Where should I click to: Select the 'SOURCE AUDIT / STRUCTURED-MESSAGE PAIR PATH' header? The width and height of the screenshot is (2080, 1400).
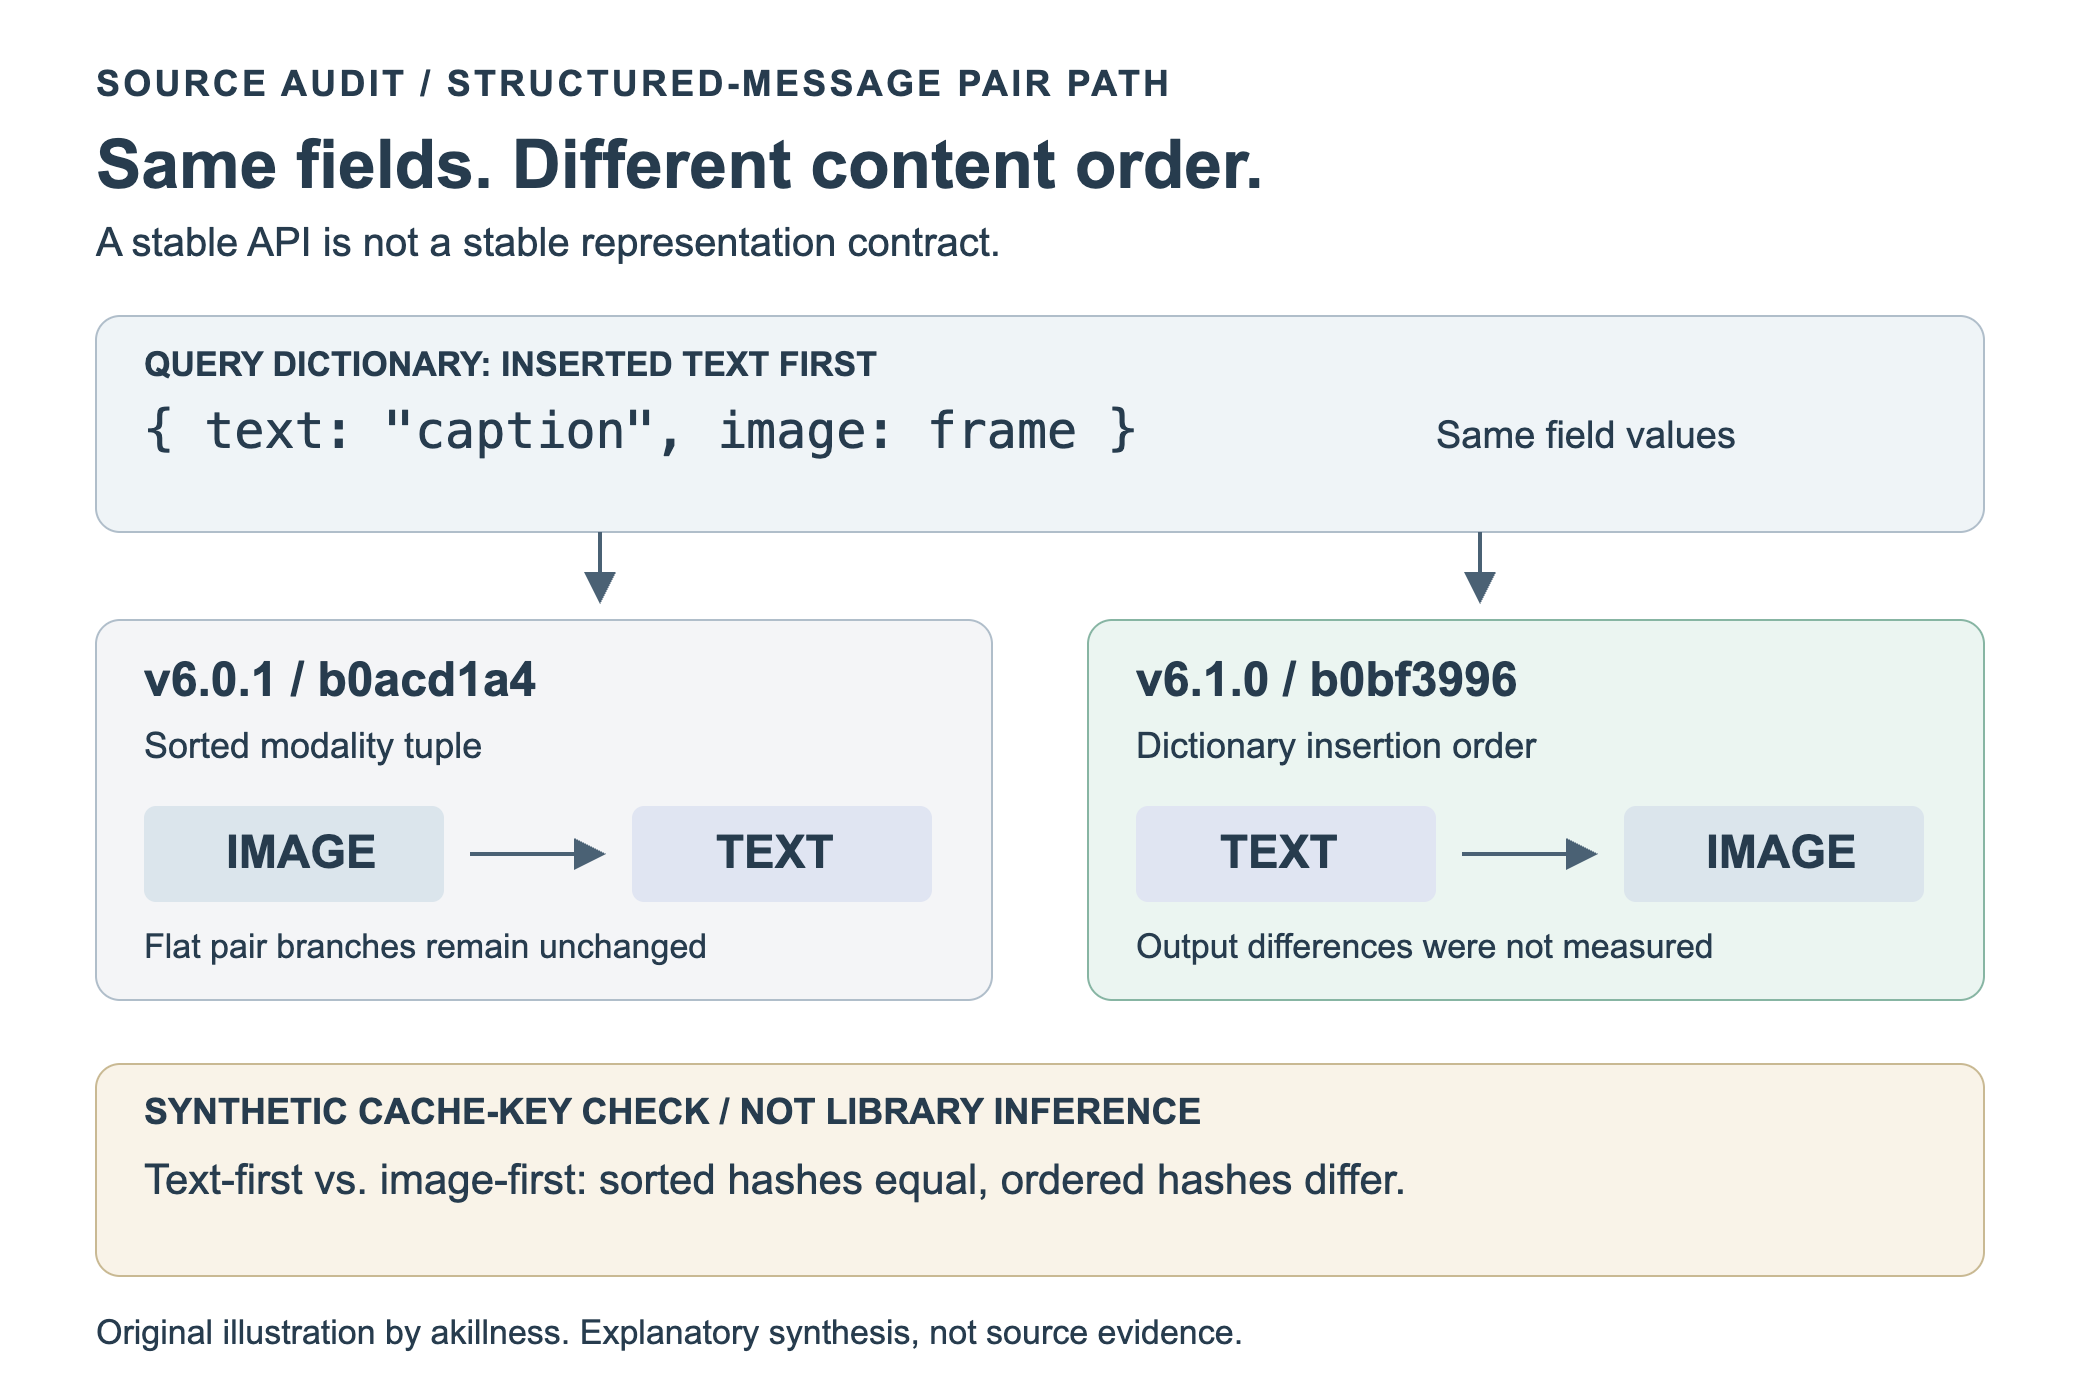pos(633,84)
